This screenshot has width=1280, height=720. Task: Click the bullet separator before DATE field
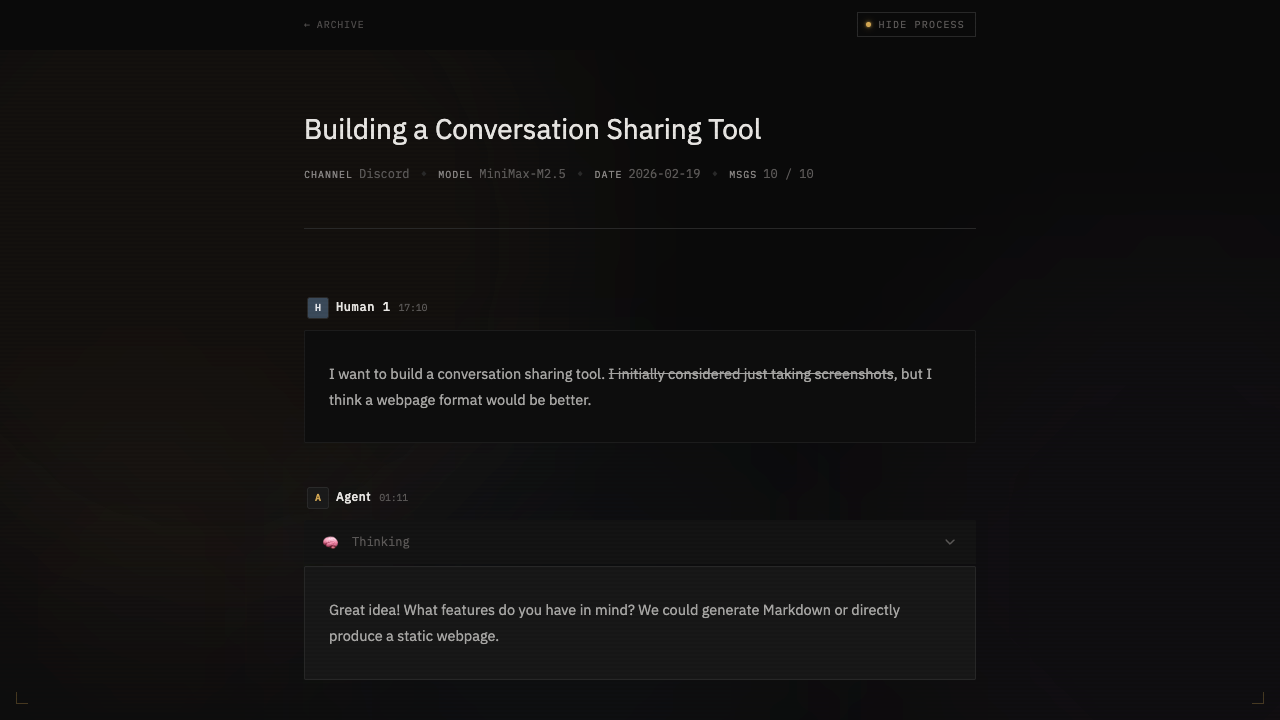click(578, 173)
